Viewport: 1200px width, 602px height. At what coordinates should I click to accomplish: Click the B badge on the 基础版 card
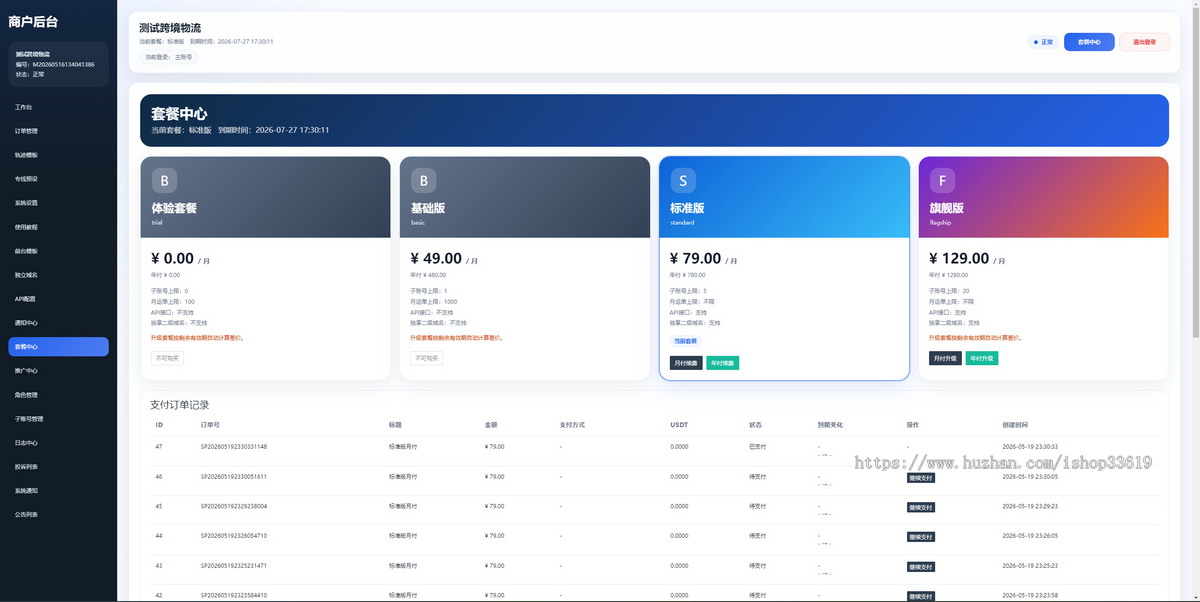pos(424,180)
